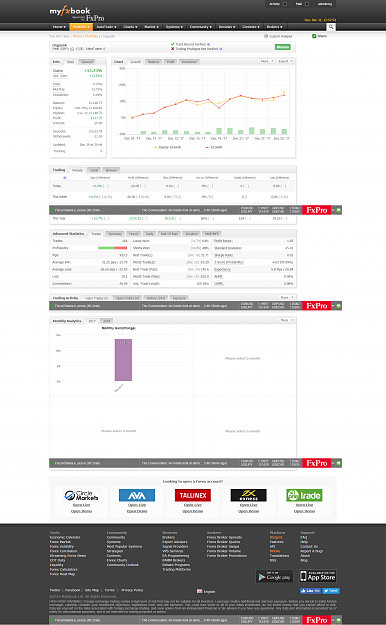Click the AVA broker logo

(137, 495)
